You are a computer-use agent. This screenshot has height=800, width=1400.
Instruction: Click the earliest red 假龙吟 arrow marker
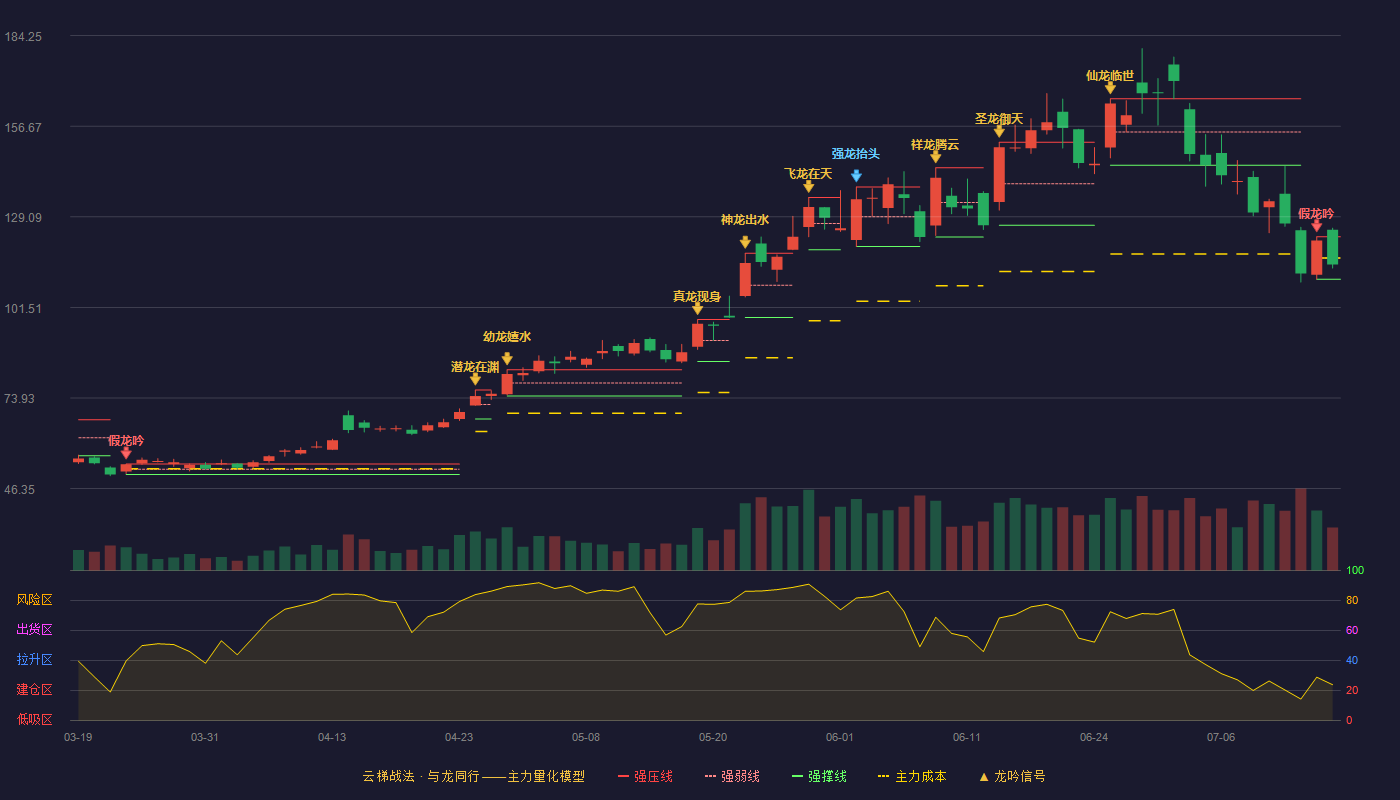pyautogui.click(x=126, y=453)
